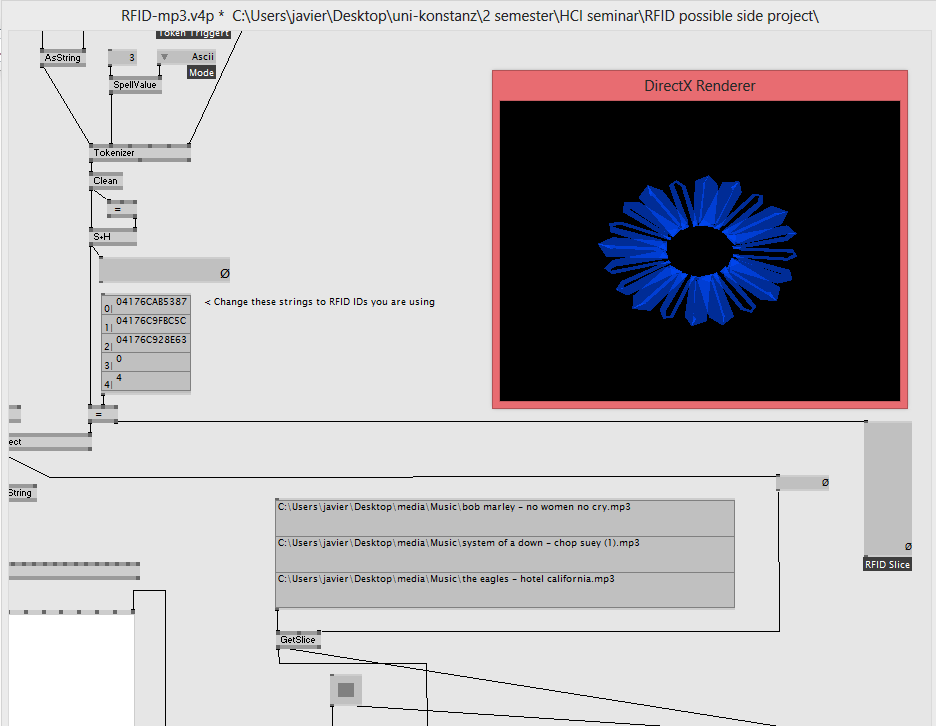Click the tall IOBox above RFID Slice
Viewport: 936px width, 726px height.
coord(888,488)
